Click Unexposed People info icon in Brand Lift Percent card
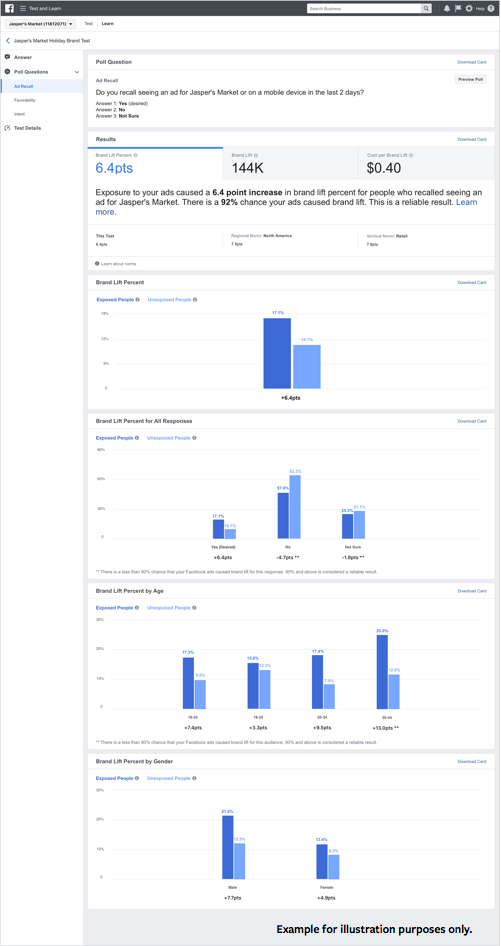 (x=194, y=299)
